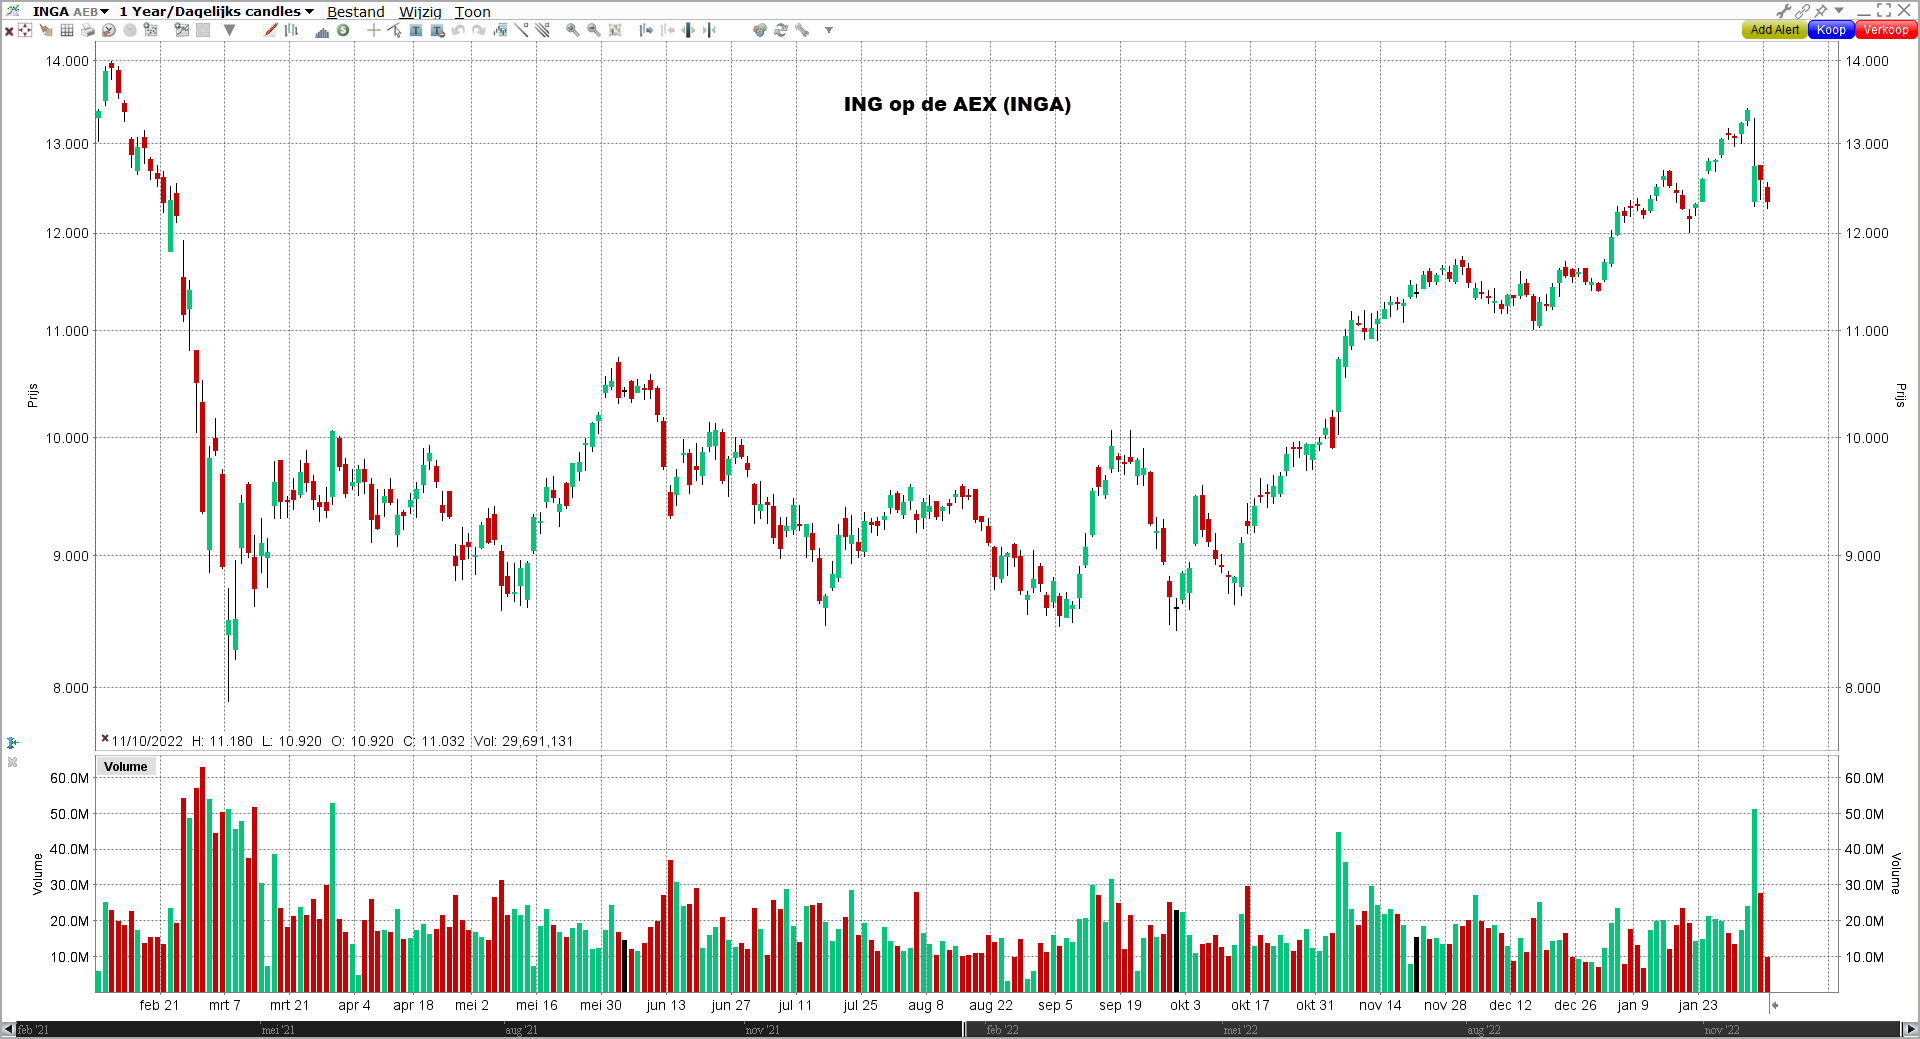
Task: Select the crosshair plus tool
Action: (373, 30)
